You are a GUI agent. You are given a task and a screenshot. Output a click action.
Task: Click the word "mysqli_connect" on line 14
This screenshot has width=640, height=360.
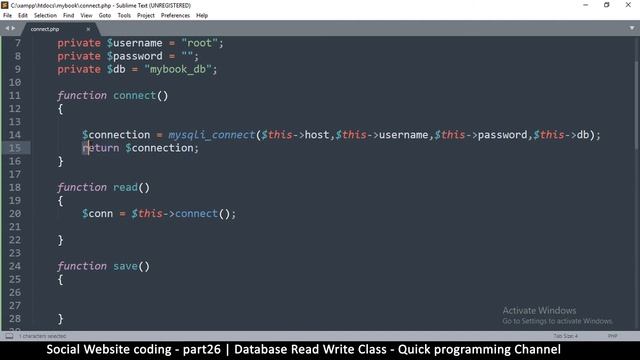[211, 135]
